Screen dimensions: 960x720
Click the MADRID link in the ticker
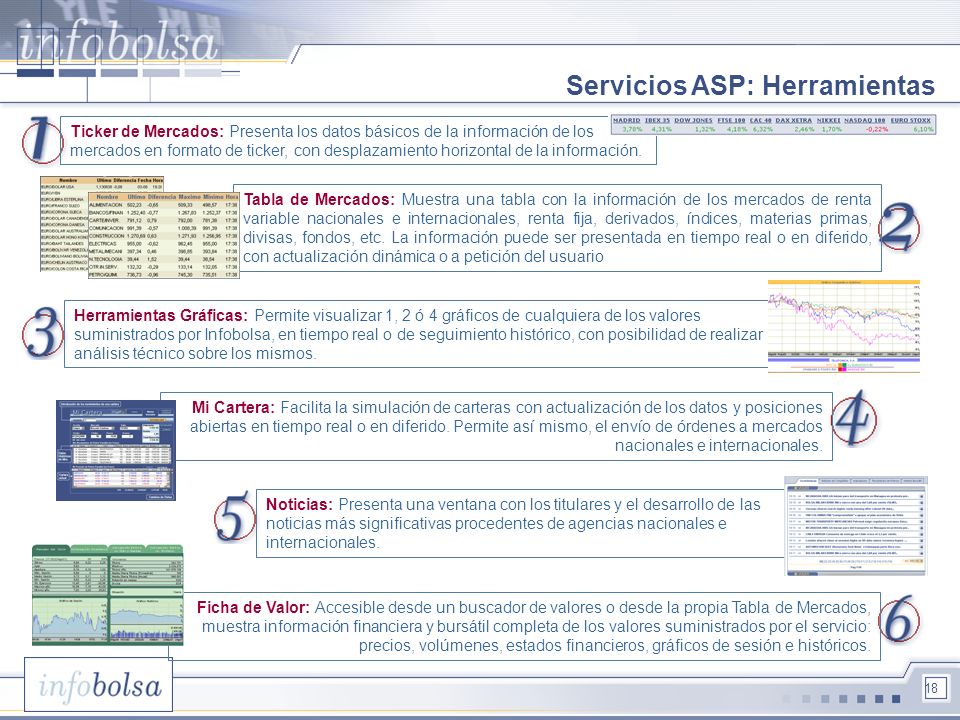pos(626,121)
